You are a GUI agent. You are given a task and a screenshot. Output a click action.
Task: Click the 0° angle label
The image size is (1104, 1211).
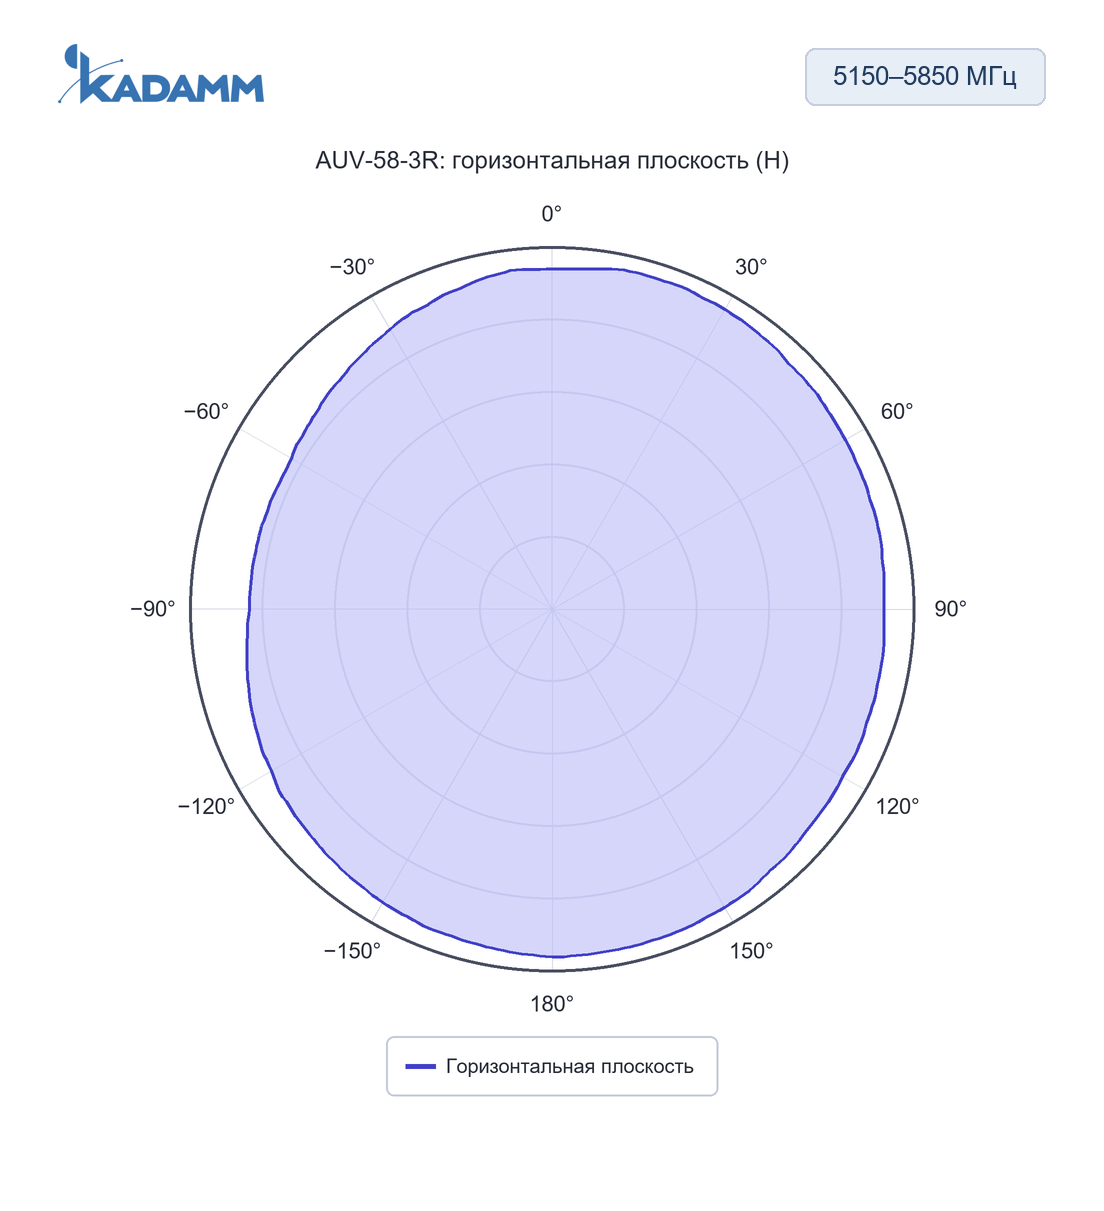552,214
